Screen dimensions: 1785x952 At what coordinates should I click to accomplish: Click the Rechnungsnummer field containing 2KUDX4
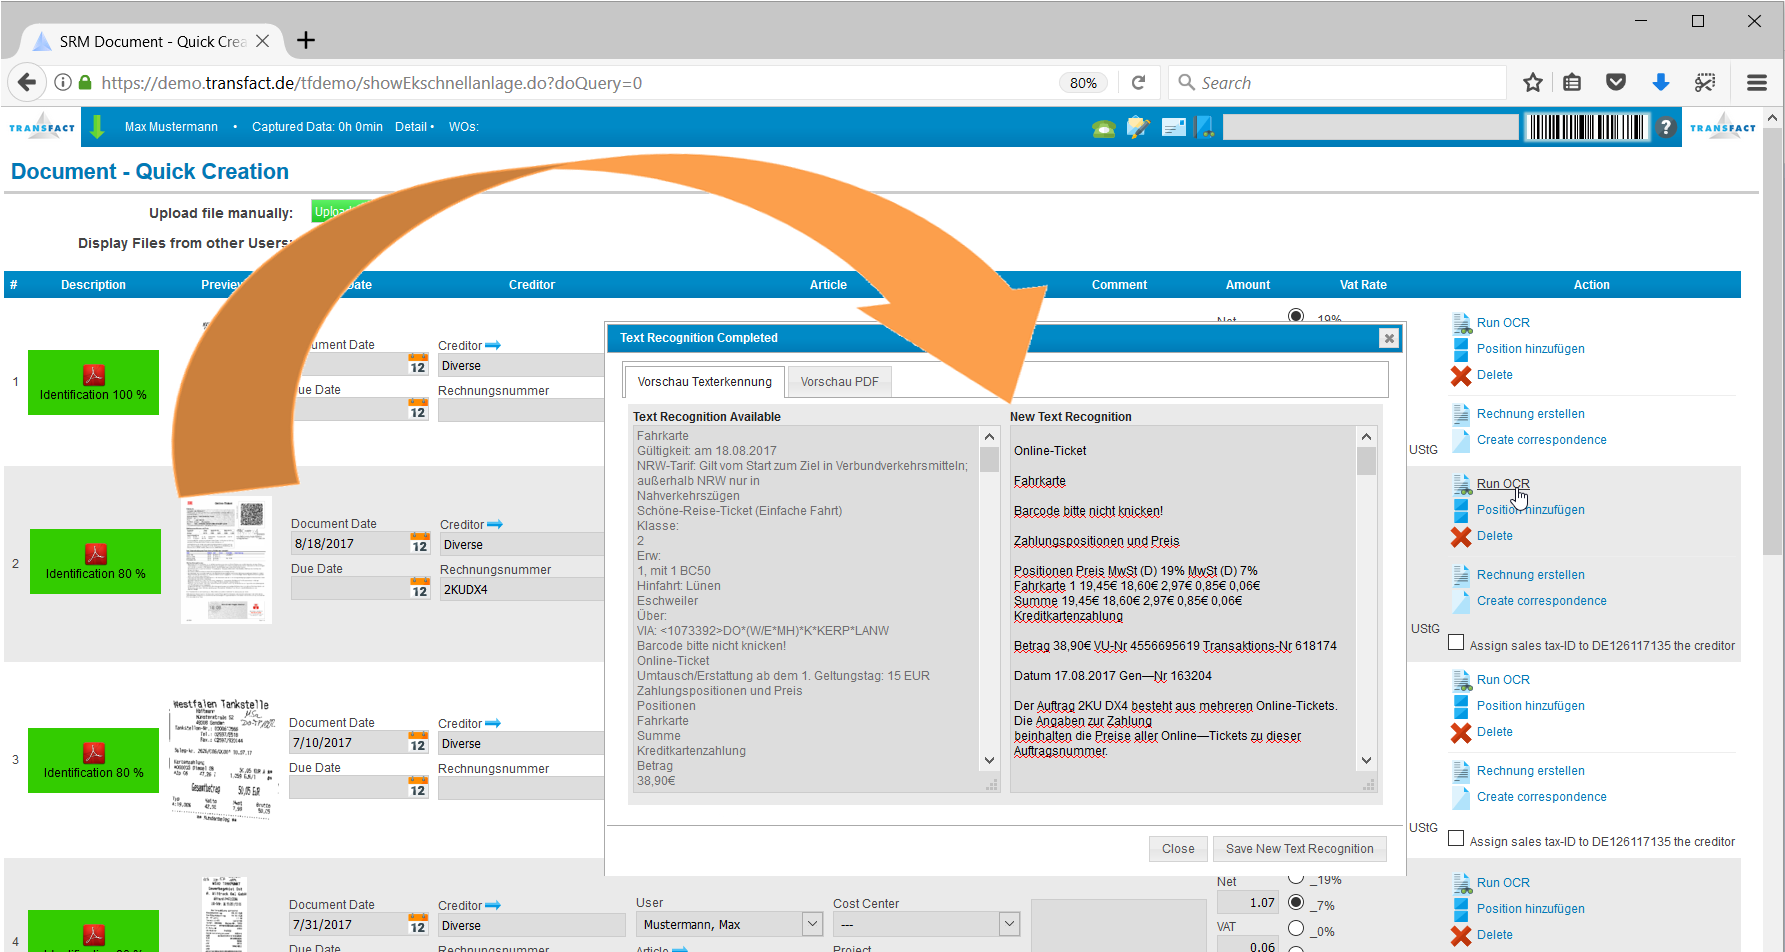coord(521,590)
